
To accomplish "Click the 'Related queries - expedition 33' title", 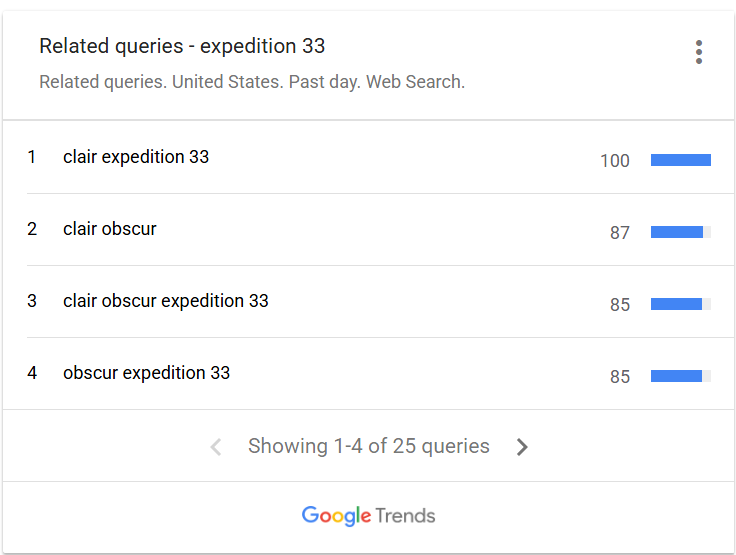I will coord(182,46).
